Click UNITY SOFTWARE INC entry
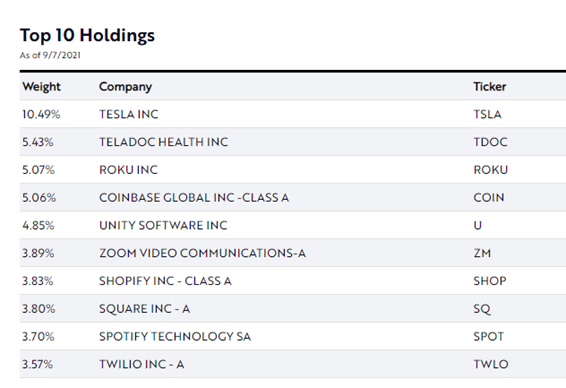Screen dimensions: 566x388 (x=163, y=225)
